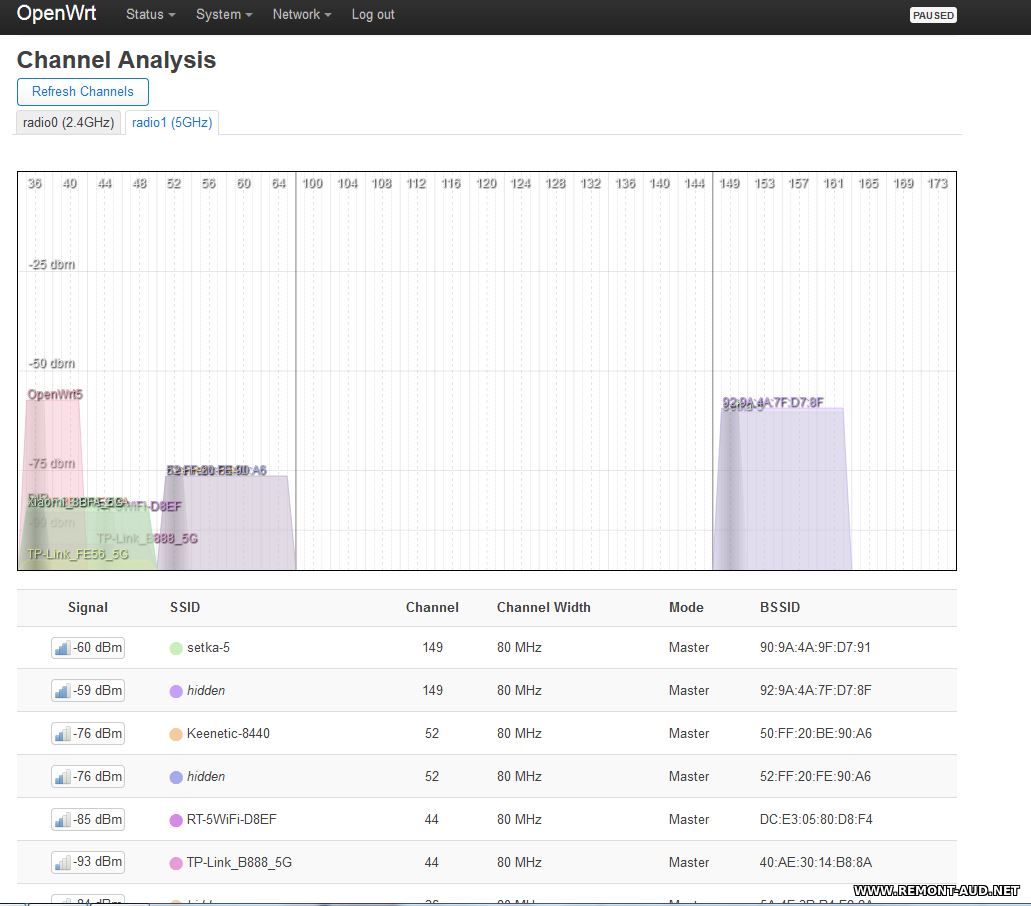The image size is (1031, 906).
Task: Click signal icon for Keenetic-8440 row
Action: pos(62,734)
